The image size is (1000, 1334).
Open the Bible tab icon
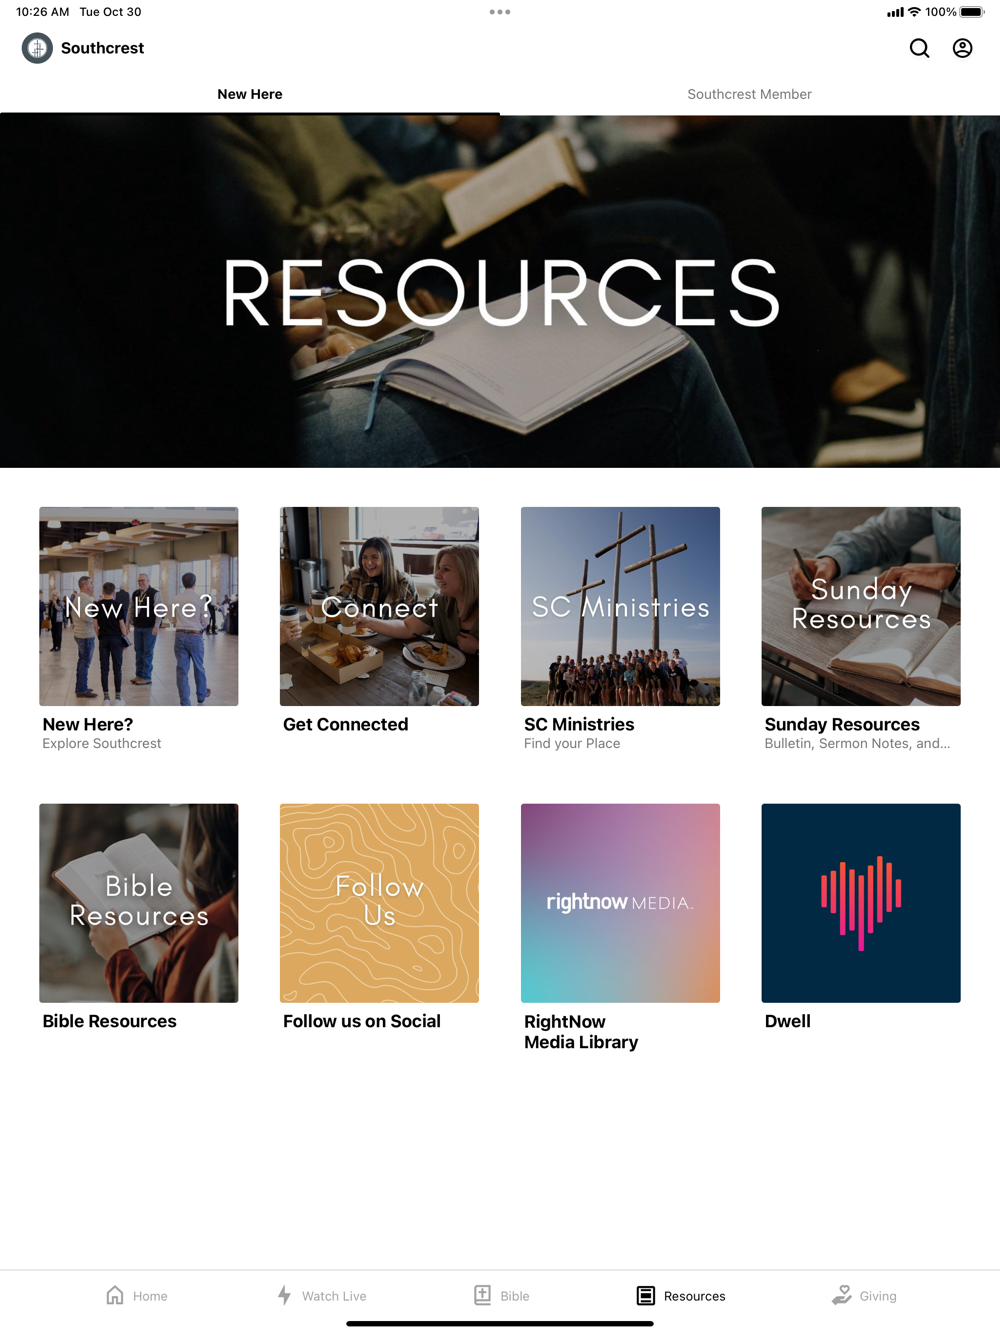tap(482, 1295)
